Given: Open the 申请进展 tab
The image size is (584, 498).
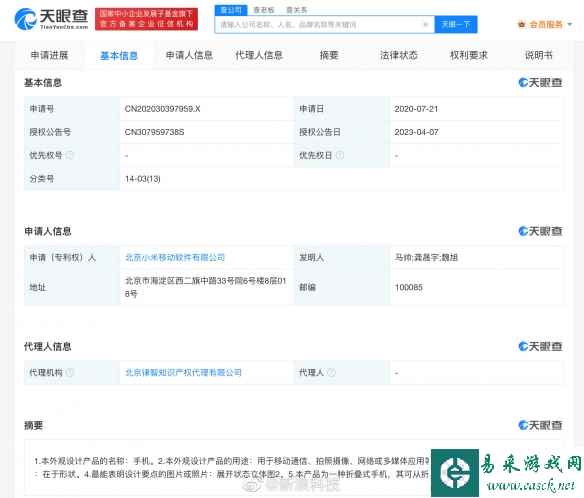Looking at the screenshot, I should (x=49, y=55).
